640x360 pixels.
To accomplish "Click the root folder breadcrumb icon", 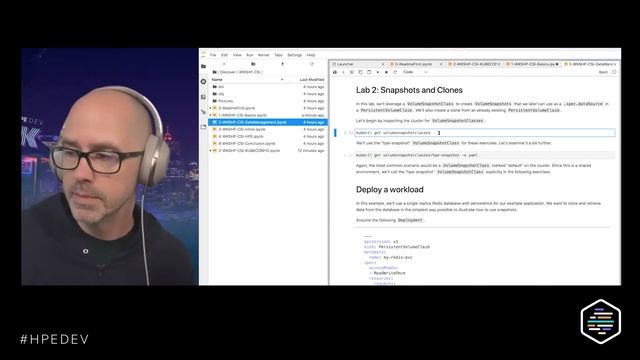I will click(x=215, y=72).
